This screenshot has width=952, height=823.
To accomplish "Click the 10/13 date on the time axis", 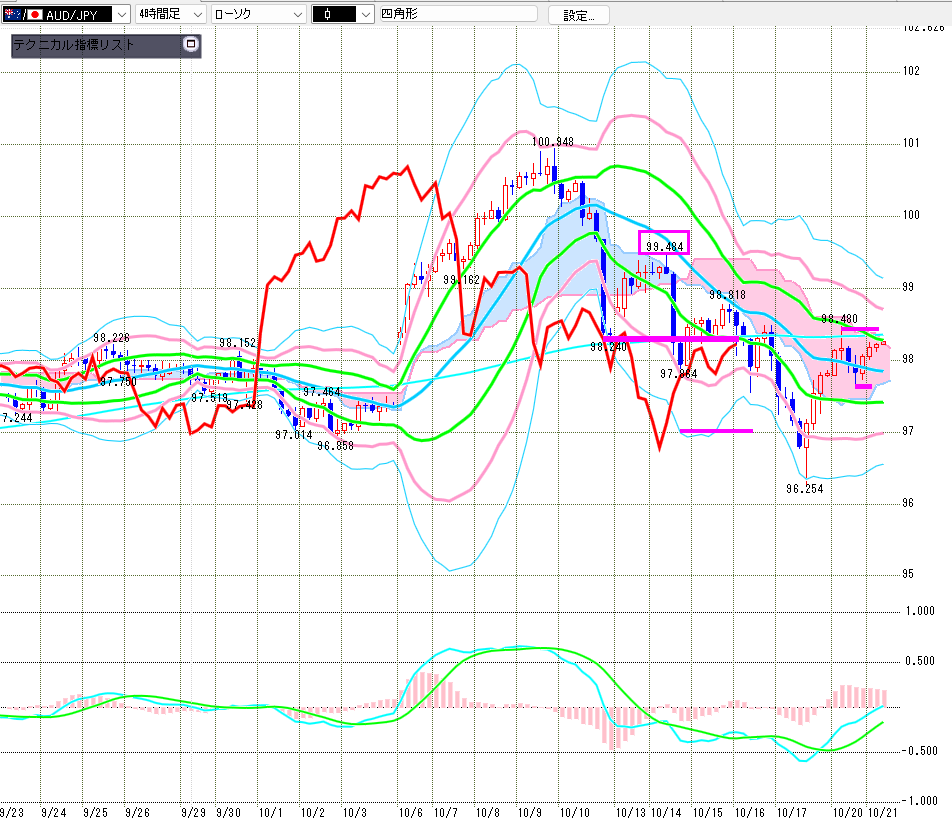I will coord(630,813).
